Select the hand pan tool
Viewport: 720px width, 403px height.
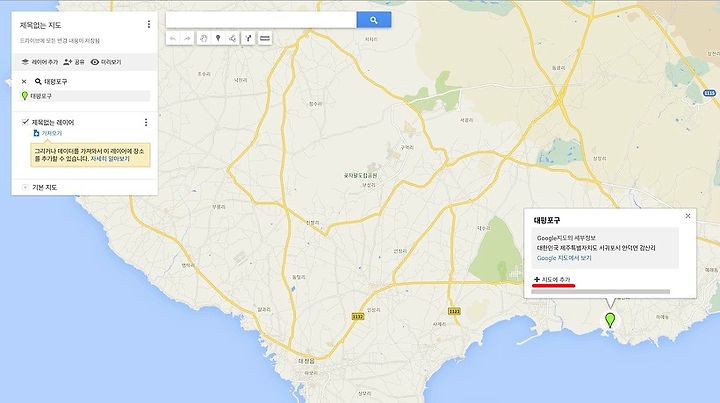[204, 39]
